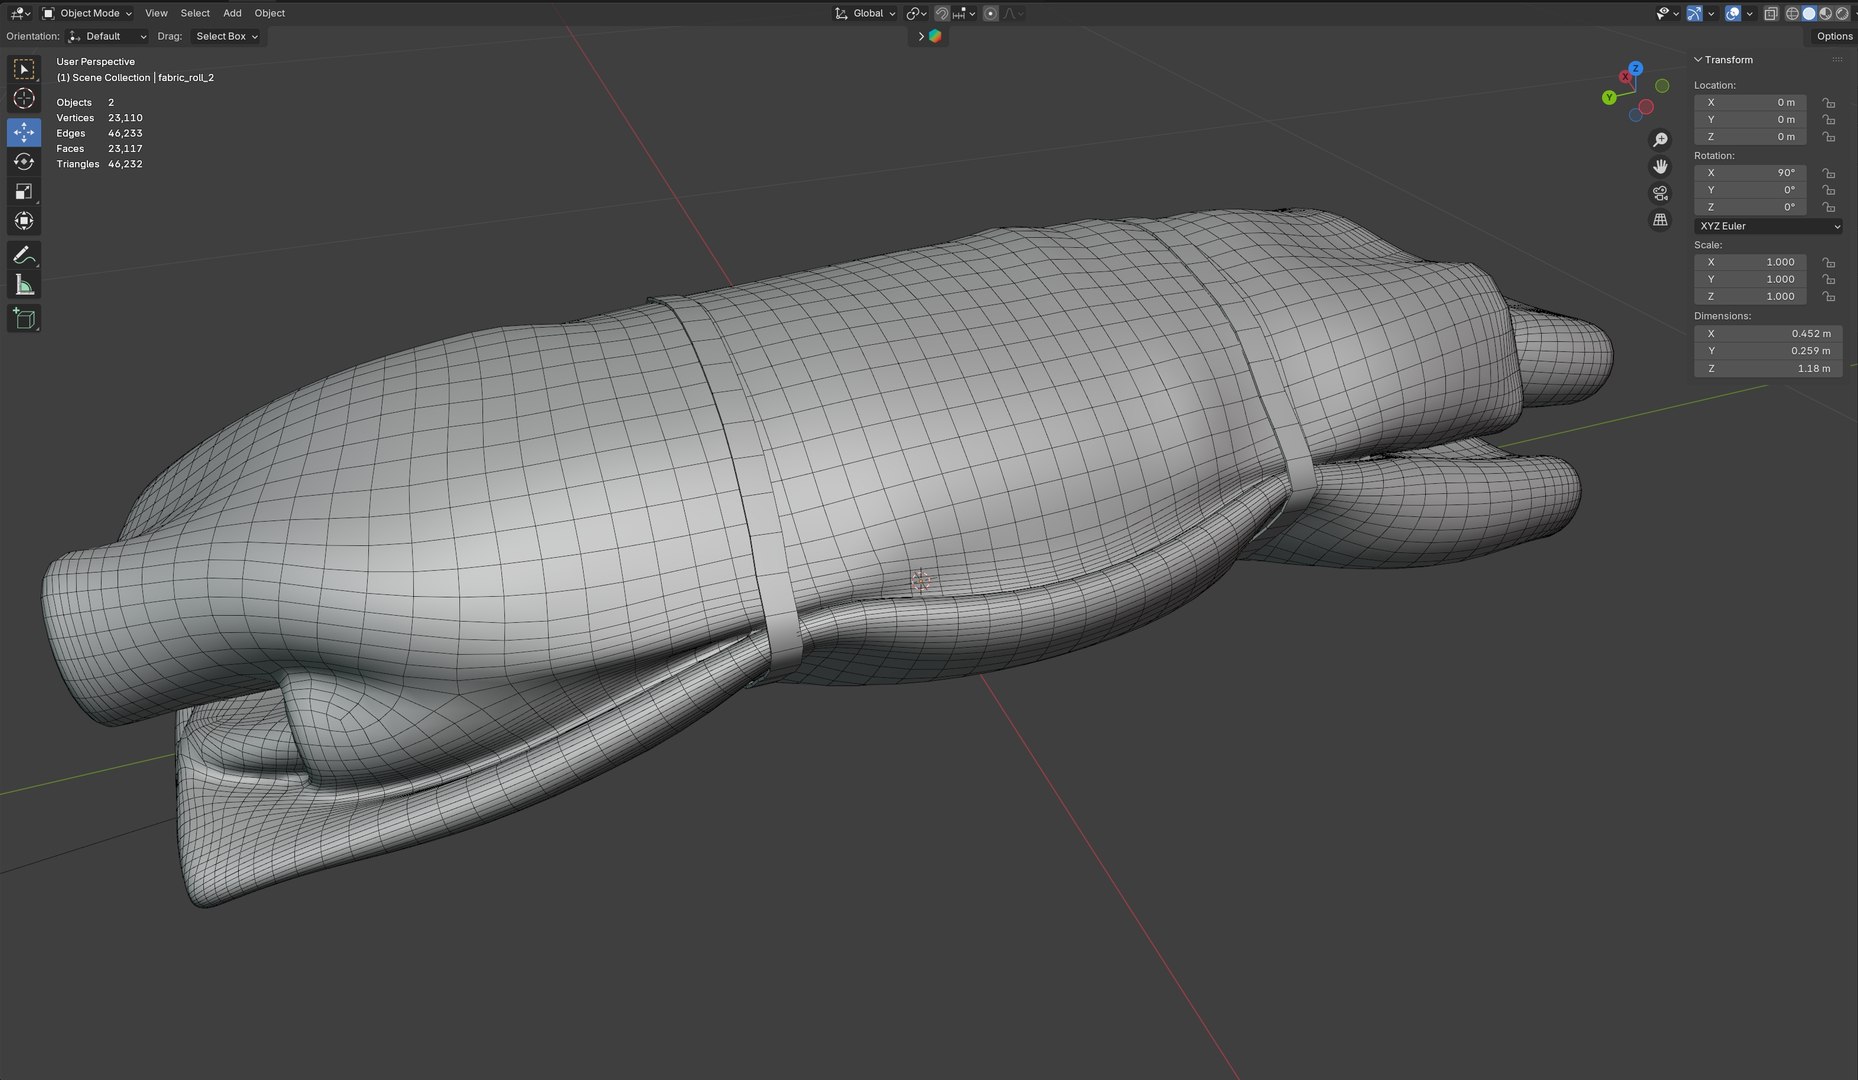The height and width of the screenshot is (1080, 1858).
Task: Click the pan view hand icon
Action: pyautogui.click(x=1660, y=166)
